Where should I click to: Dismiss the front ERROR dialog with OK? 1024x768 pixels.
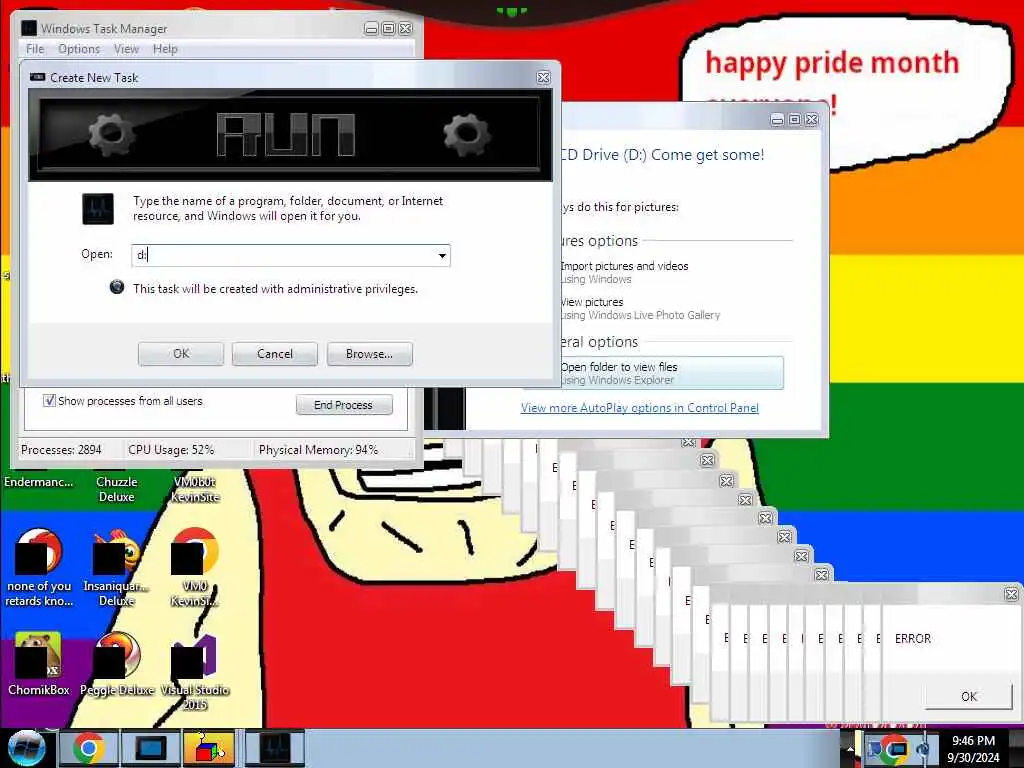coord(968,696)
